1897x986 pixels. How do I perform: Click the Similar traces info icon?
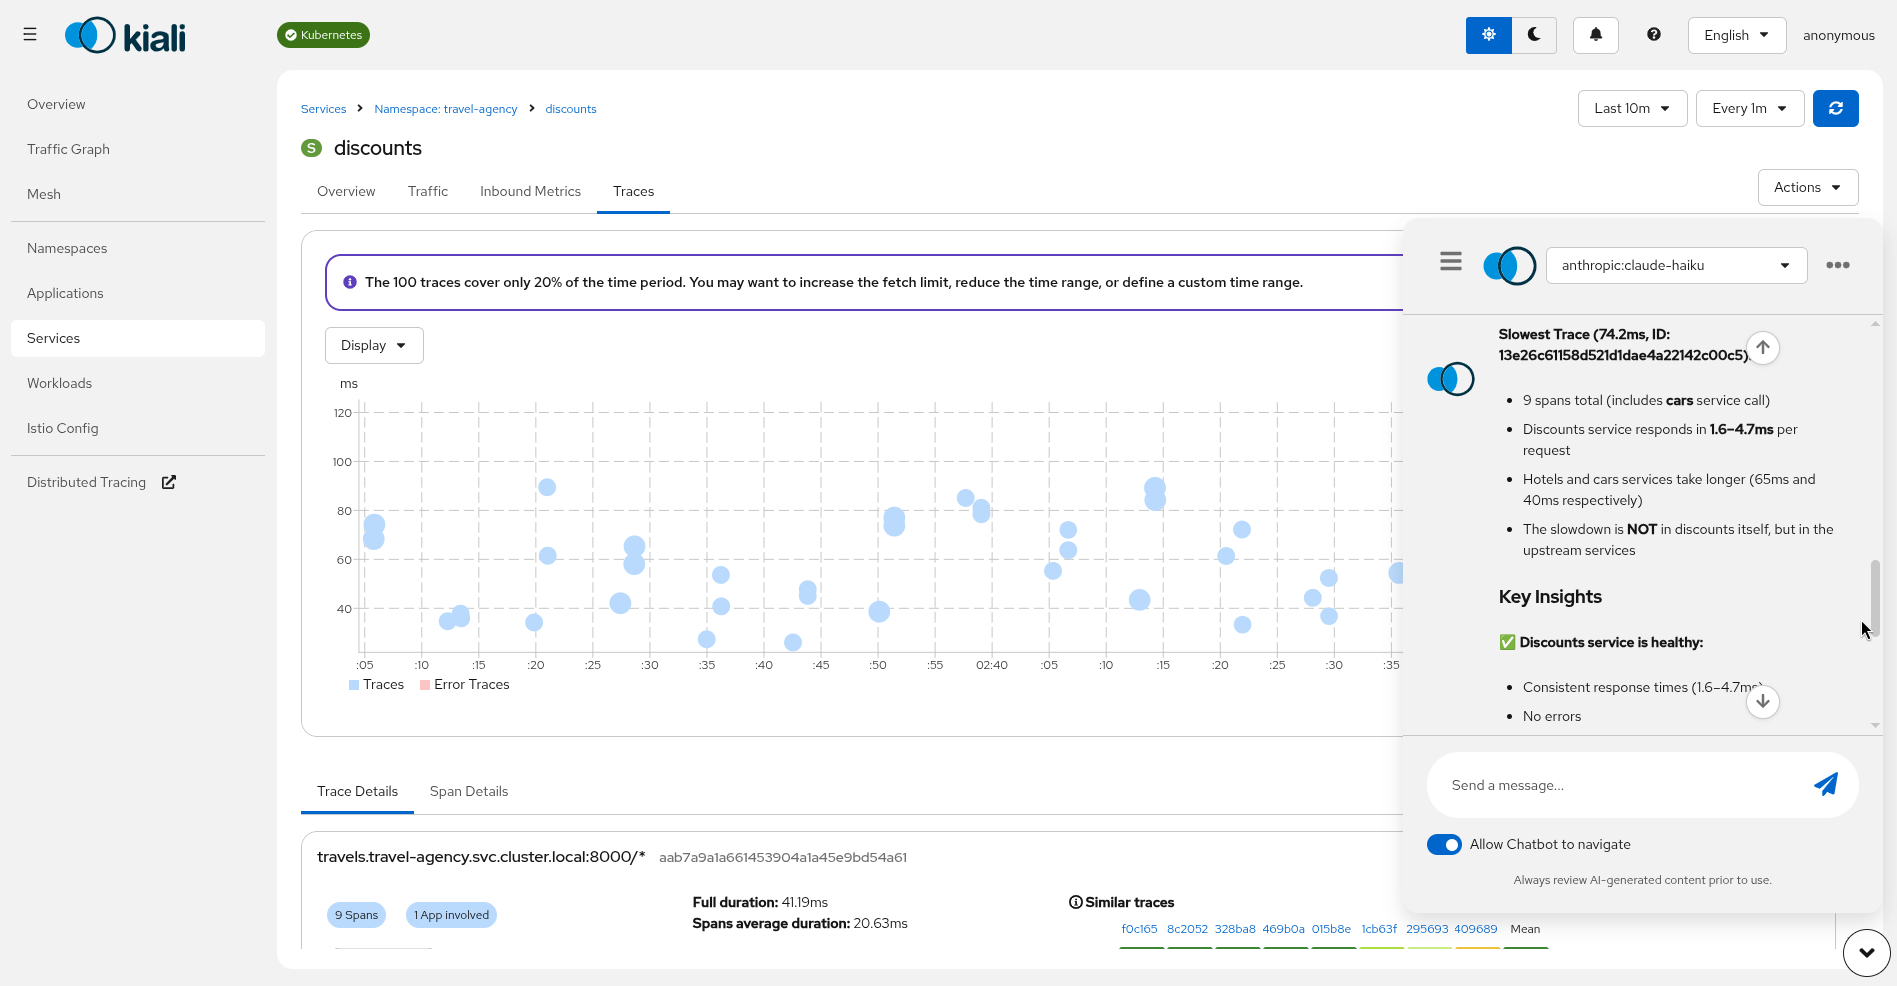click(x=1076, y=902)
